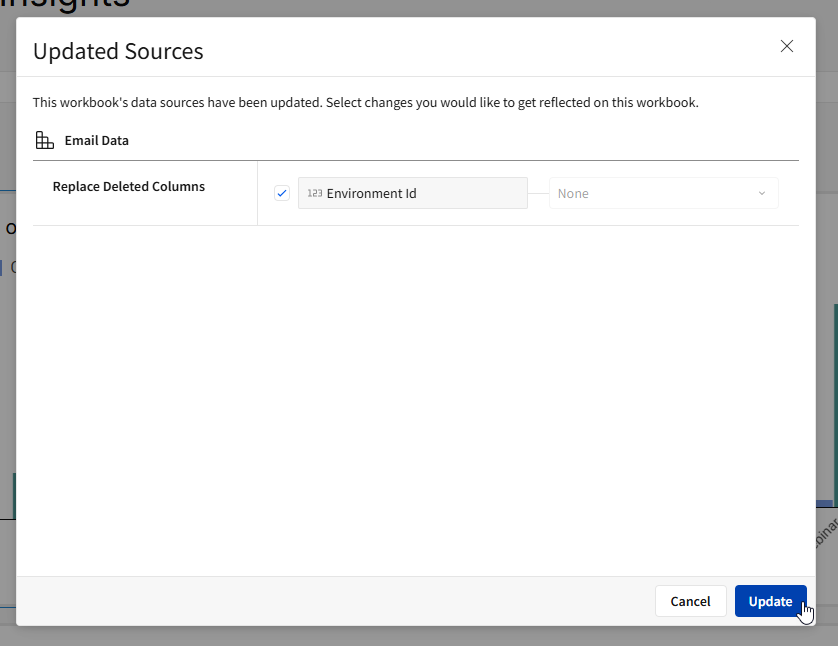Screen dimensions: 838x646
Task: Click the Email Data source label
Action: coord(97,141)
